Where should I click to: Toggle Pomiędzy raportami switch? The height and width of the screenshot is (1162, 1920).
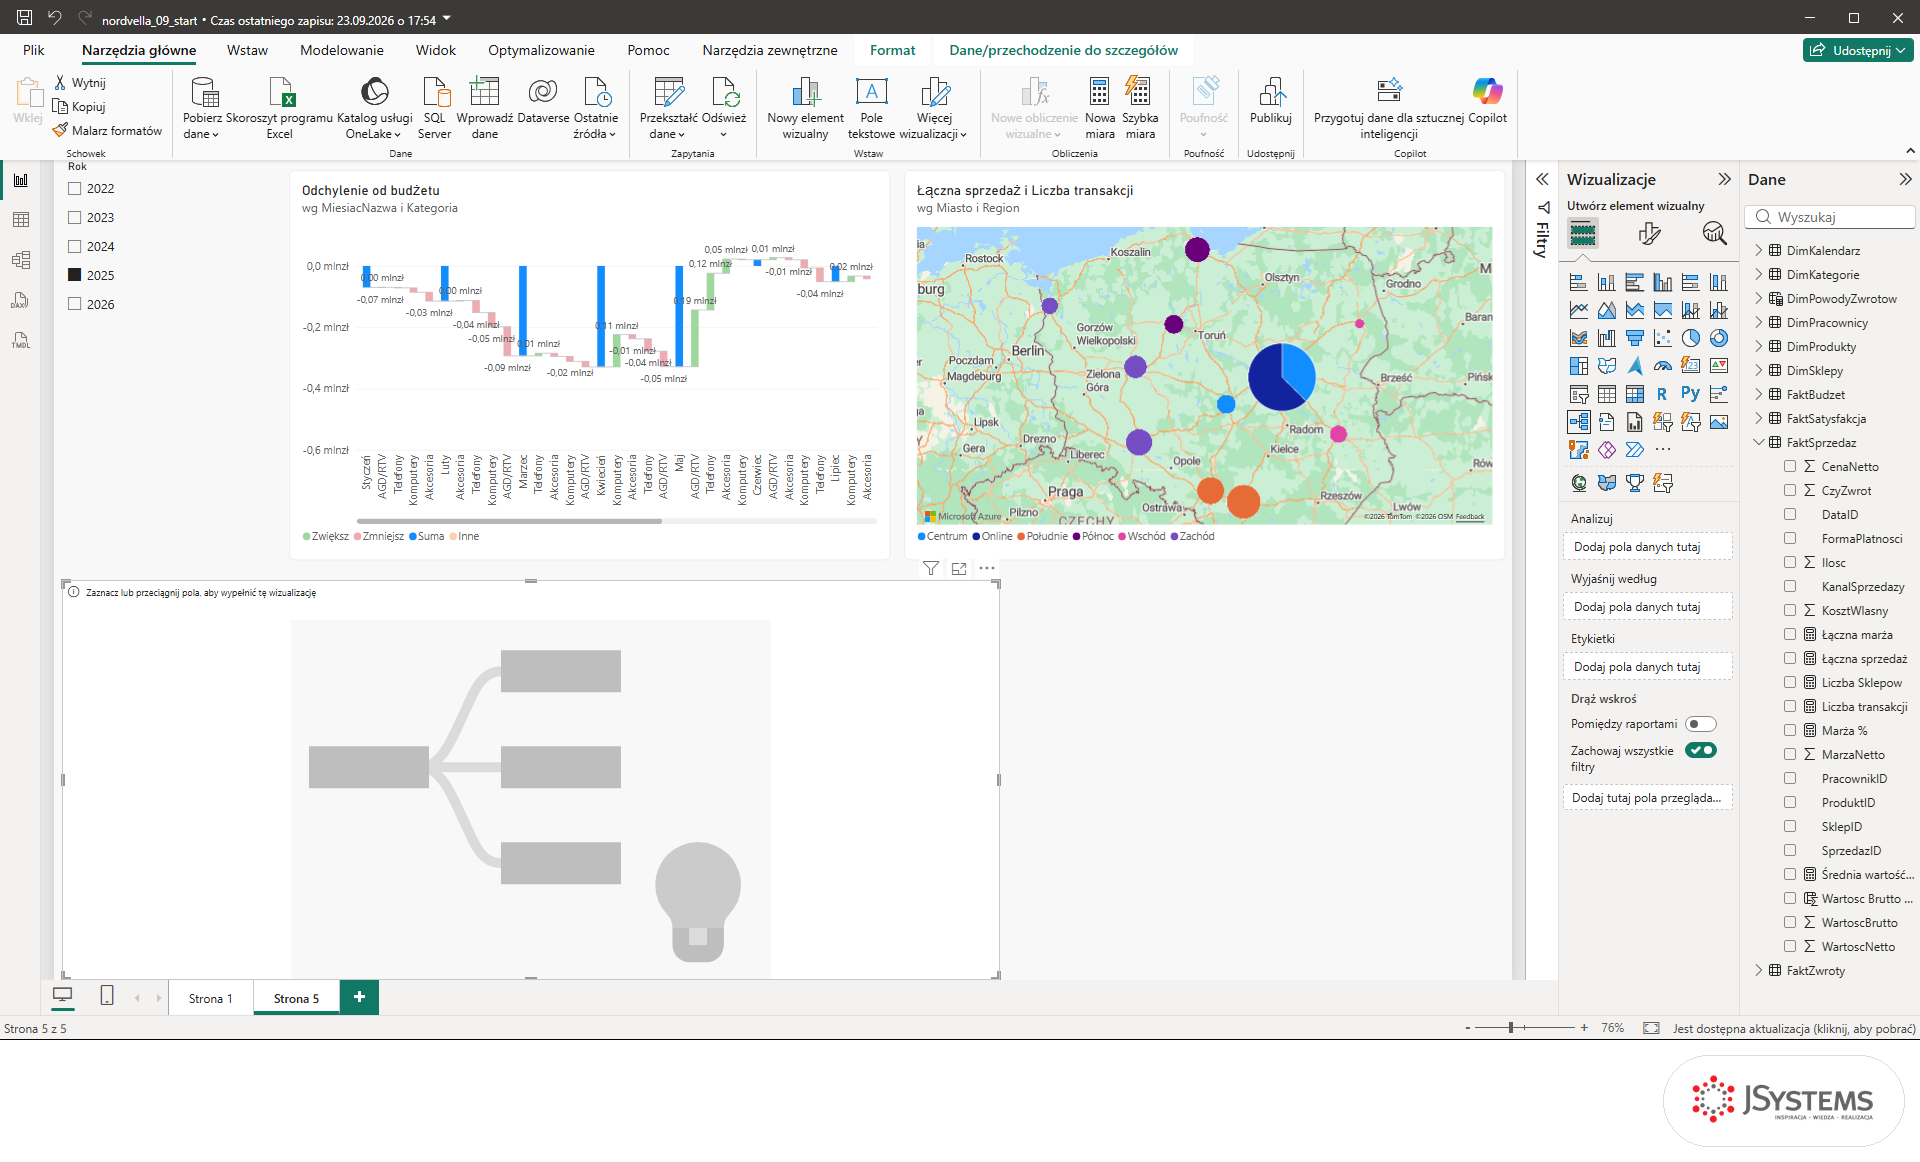(1700, 724)
